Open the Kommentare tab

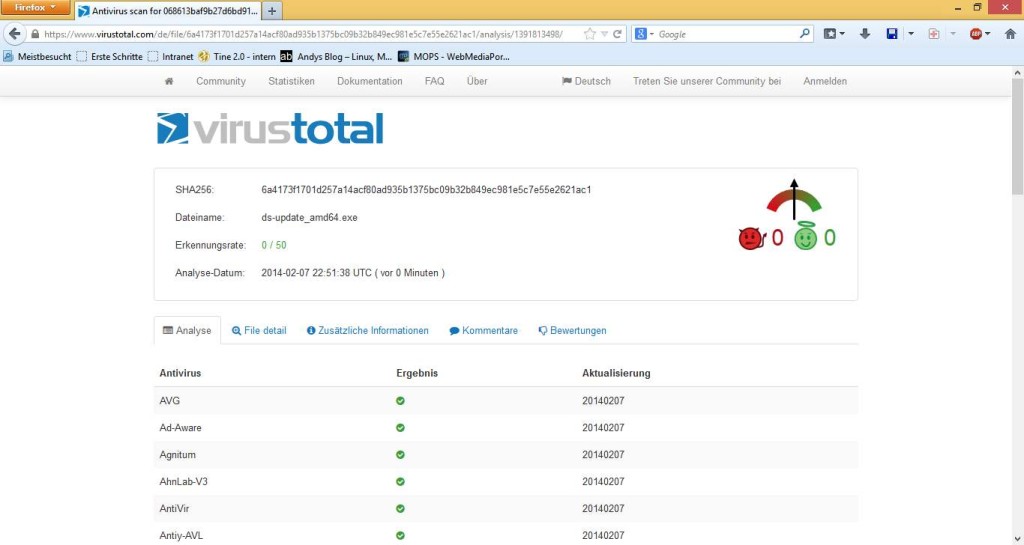[483, 331]
